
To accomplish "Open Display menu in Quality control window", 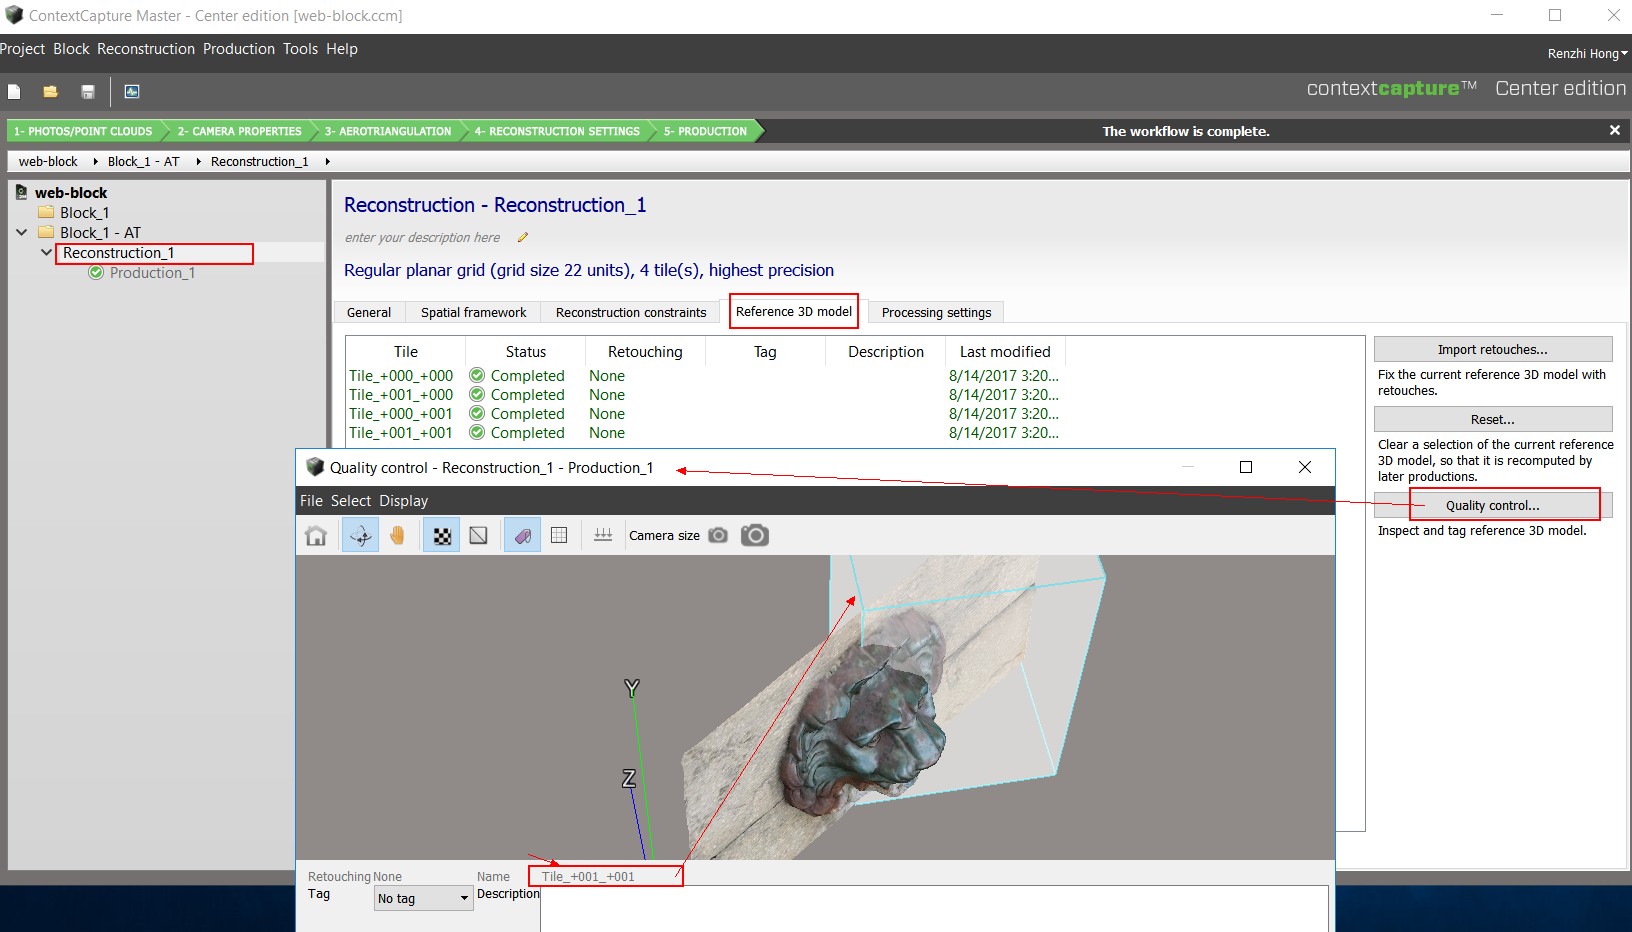I will click(x=404, y=501).
